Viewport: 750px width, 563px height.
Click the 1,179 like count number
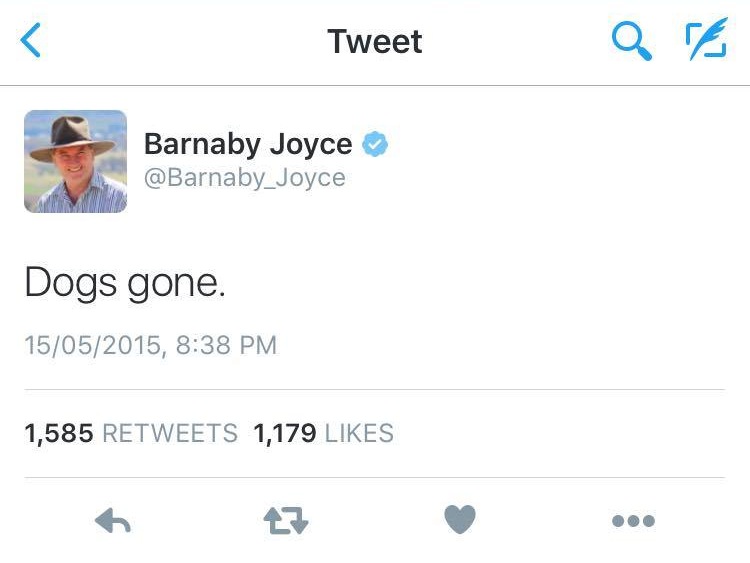(285, 433)
